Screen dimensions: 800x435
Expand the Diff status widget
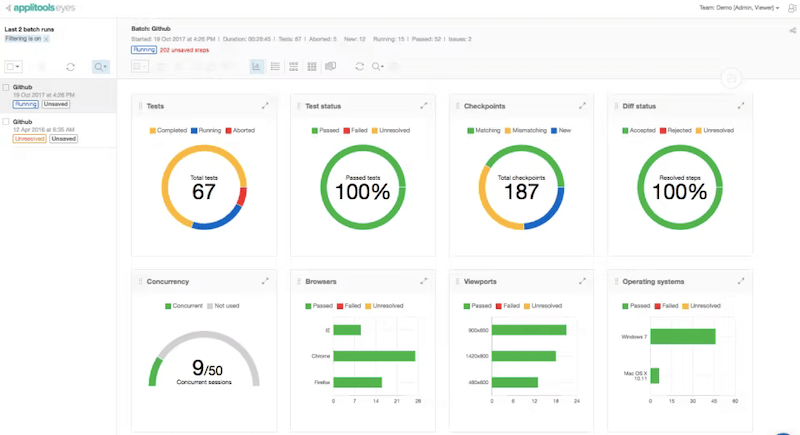point(741,106)
